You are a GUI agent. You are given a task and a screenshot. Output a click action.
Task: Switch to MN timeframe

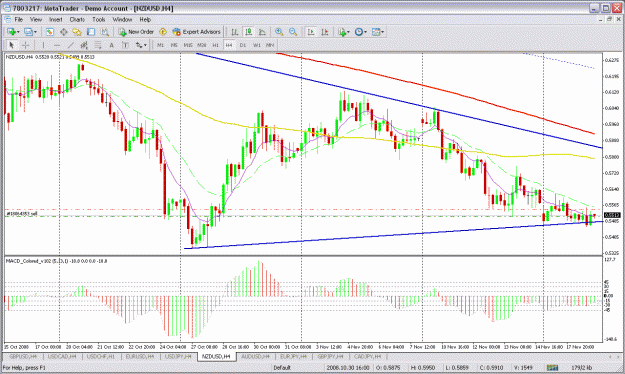point(270,45)
